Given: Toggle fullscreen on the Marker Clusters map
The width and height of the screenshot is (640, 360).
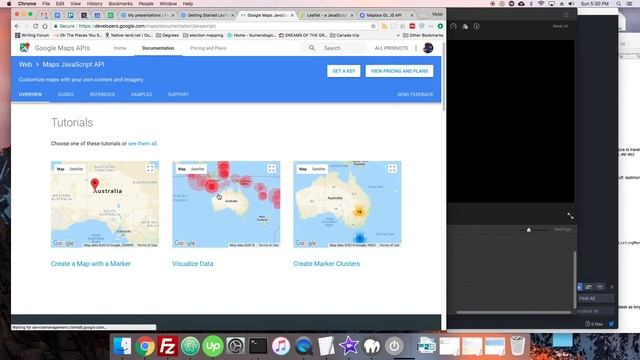Looking at the screenshot, I should tap(392, 169).
